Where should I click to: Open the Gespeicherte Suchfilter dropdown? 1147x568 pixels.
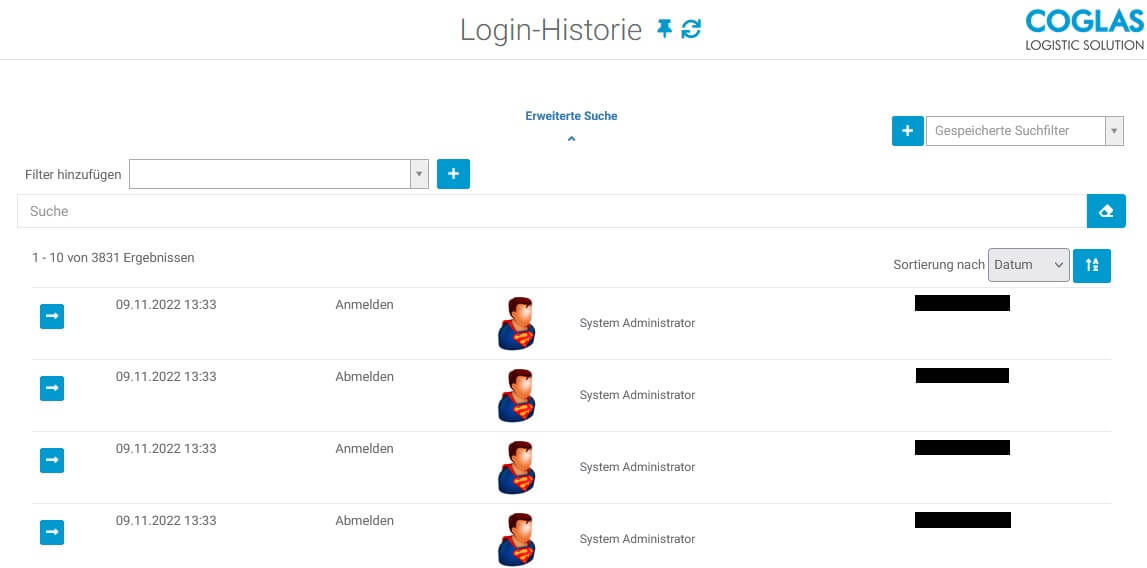(x=1024, y=131)
